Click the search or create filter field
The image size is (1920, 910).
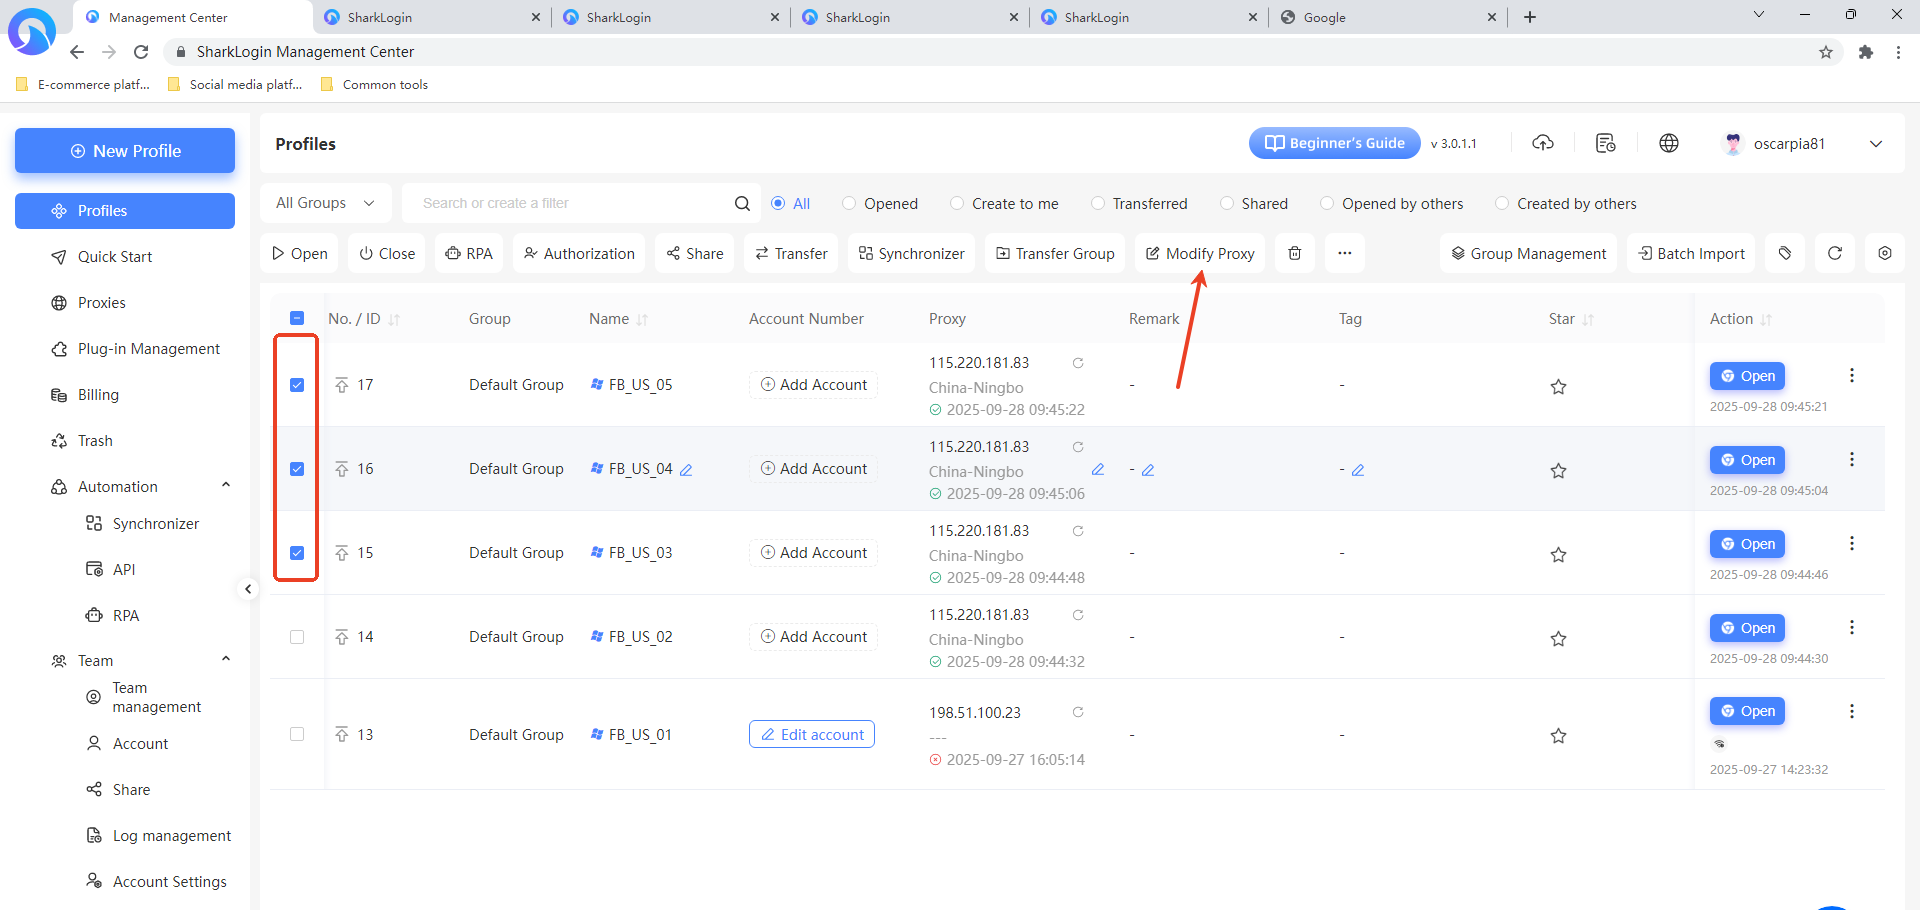pos(570,204)
